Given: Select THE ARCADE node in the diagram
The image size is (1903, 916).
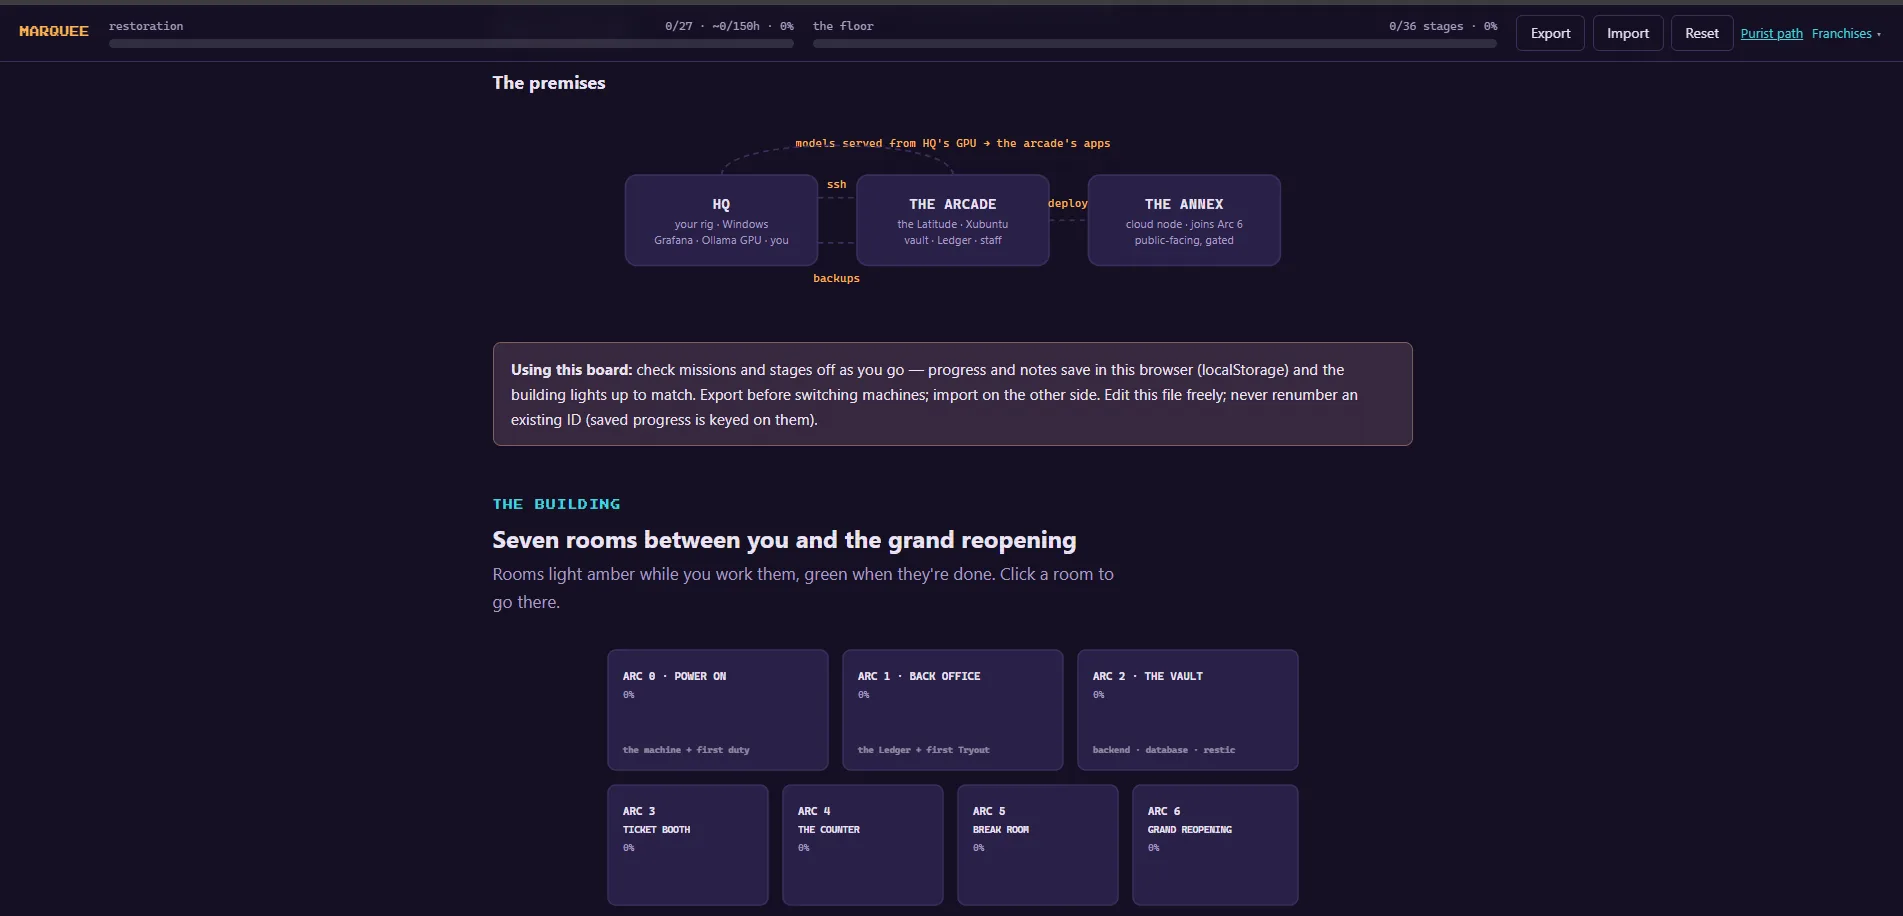Looking at the screenshot, I should pyautogui.click(x=953, y=220).
